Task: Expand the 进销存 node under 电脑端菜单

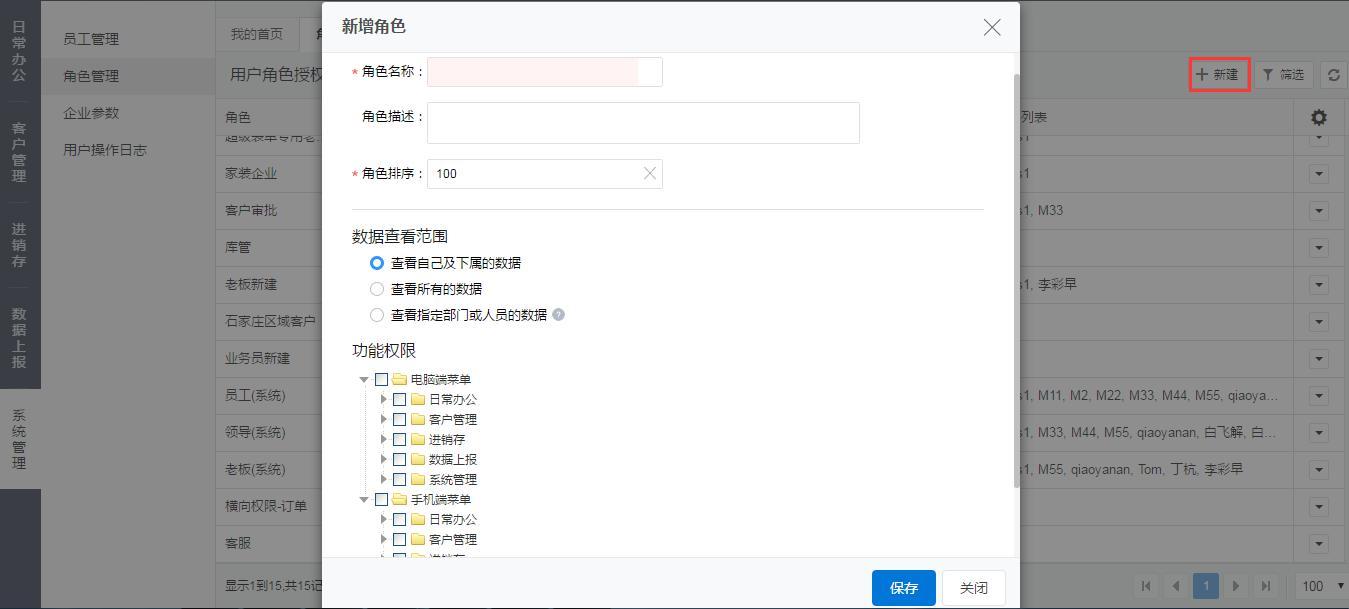Action: (x=384, y=439)
